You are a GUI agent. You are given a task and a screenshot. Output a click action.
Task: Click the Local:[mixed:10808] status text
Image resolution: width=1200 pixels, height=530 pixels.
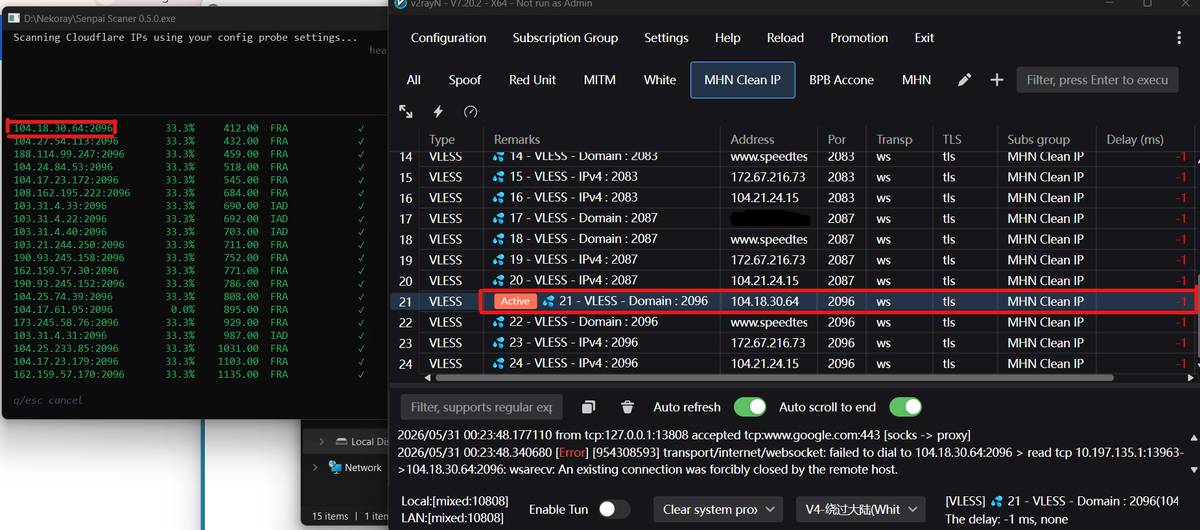coord(454,500)
